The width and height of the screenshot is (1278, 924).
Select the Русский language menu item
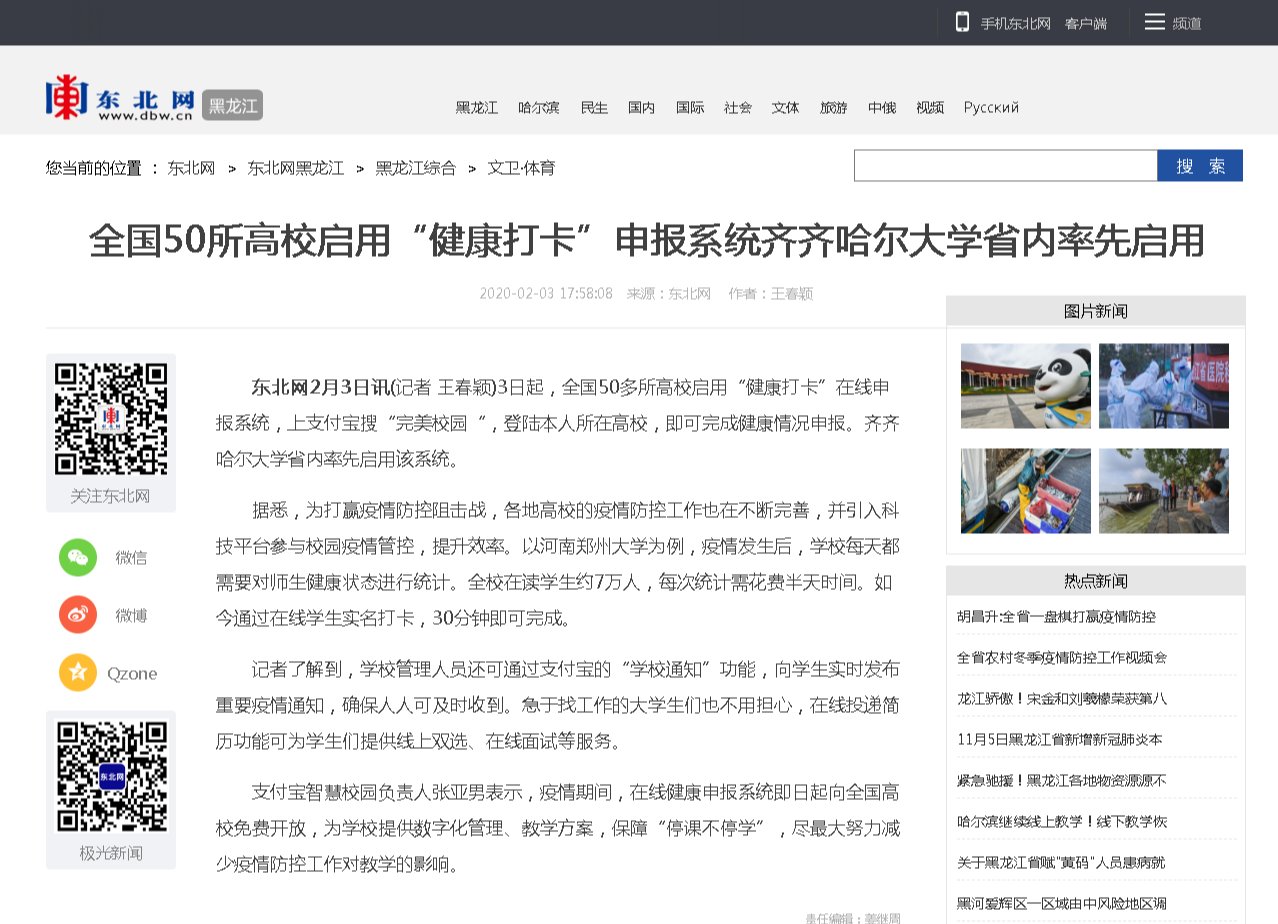[x=991, y=108]
